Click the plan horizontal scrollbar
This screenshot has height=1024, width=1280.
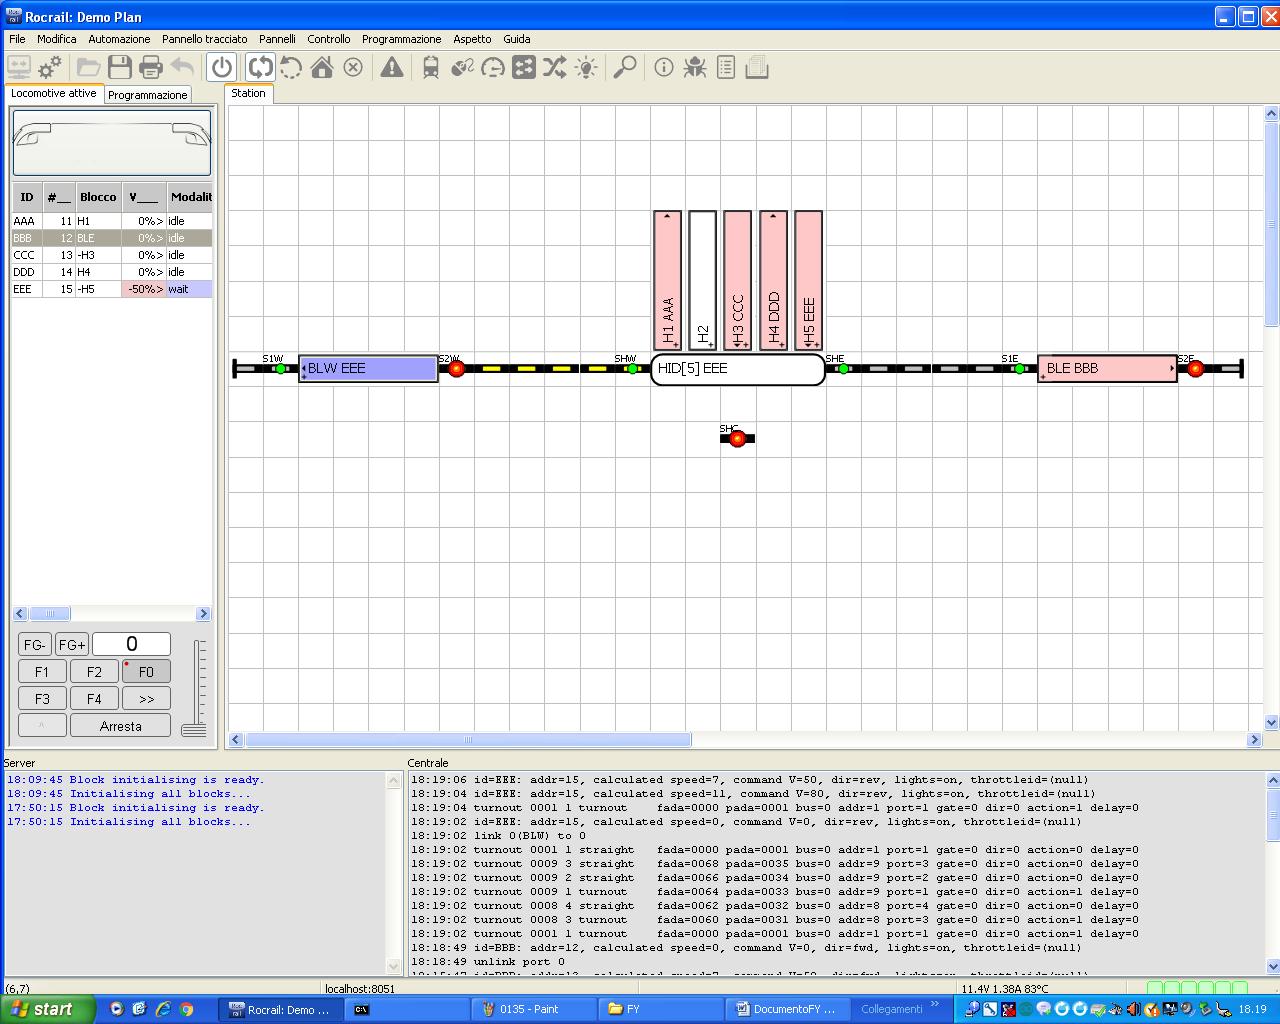[468, 740]
